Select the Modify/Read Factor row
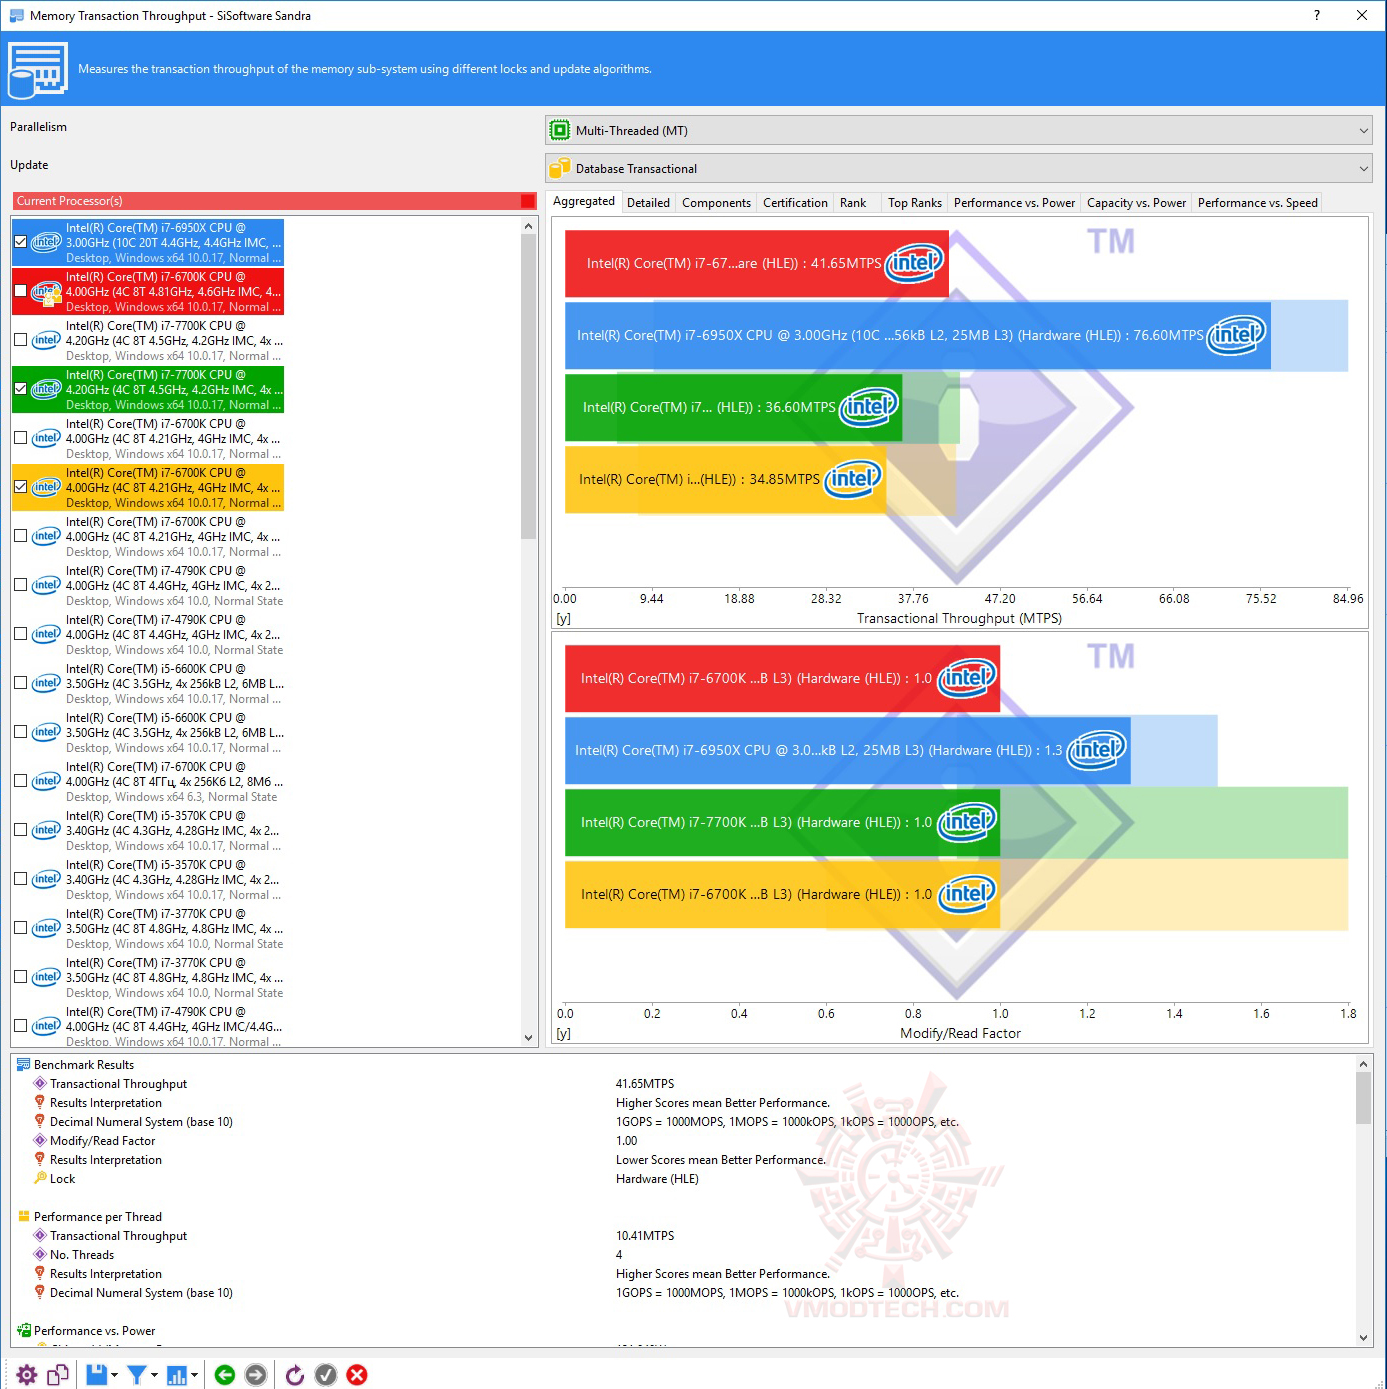 102,1141
